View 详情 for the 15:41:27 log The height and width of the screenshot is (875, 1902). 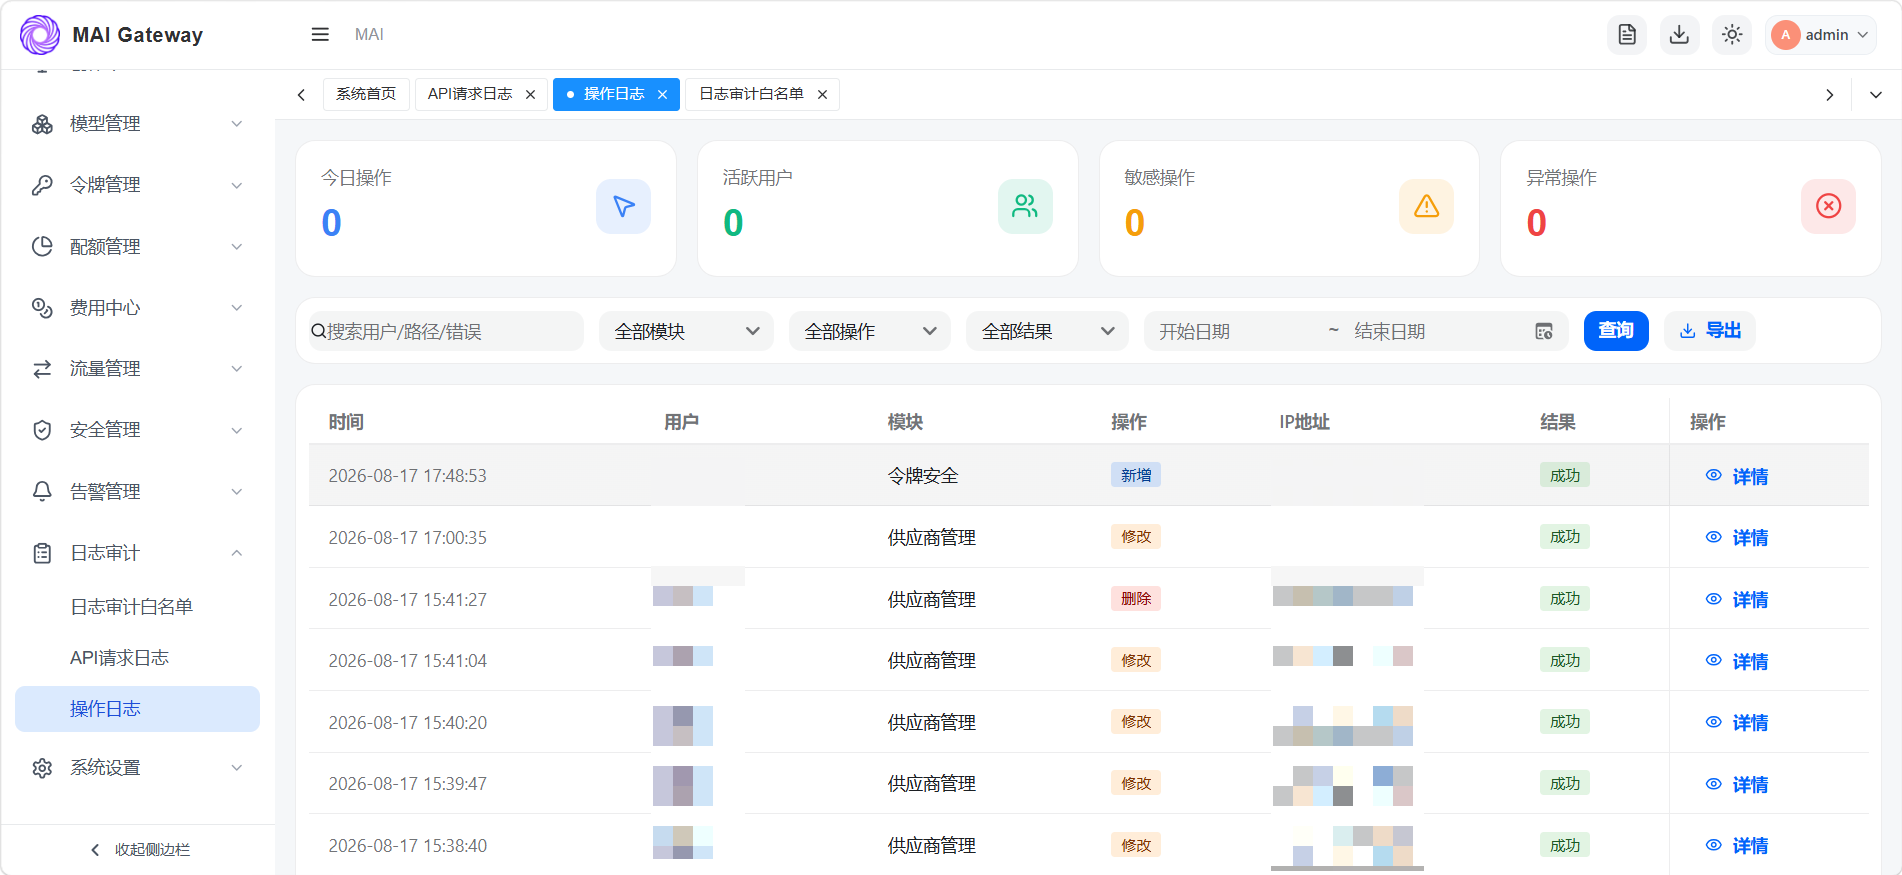1737,599
